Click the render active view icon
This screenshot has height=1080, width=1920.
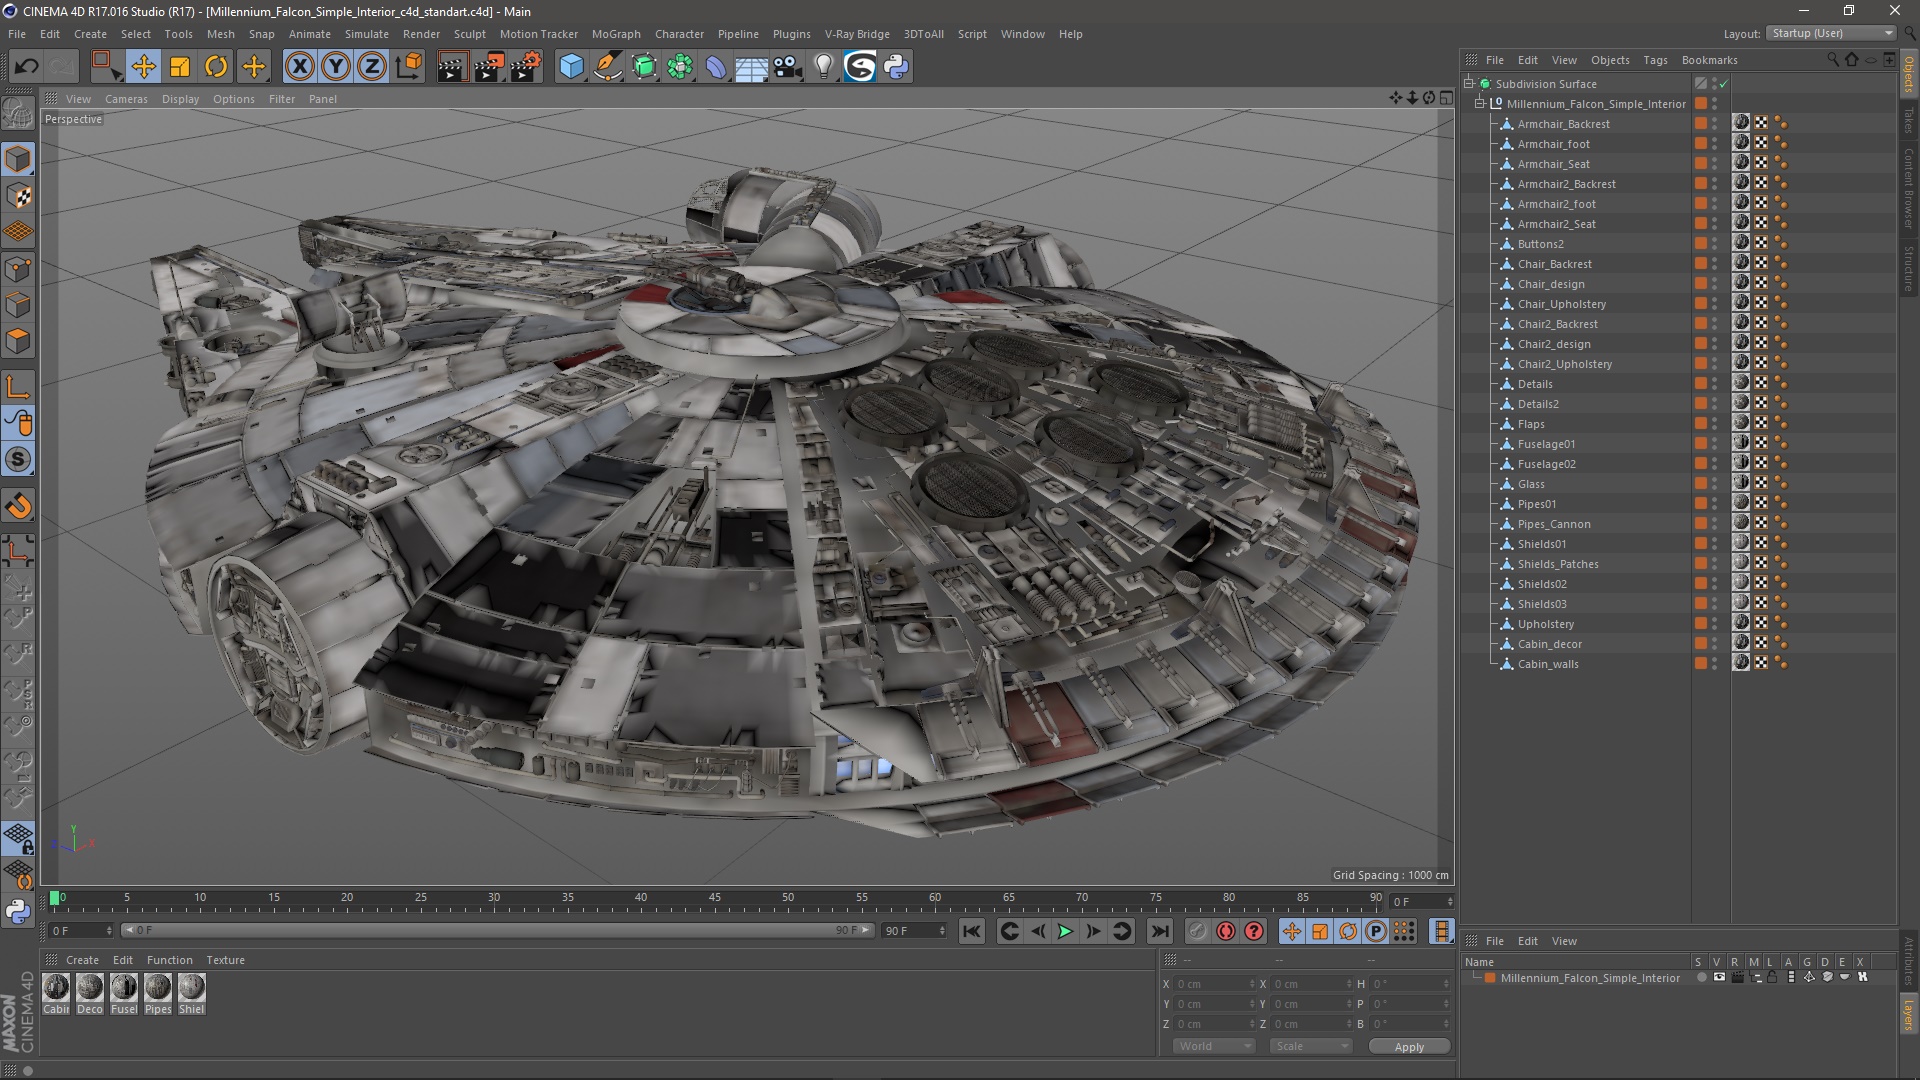pyautogui.click(x=452, y=67)
